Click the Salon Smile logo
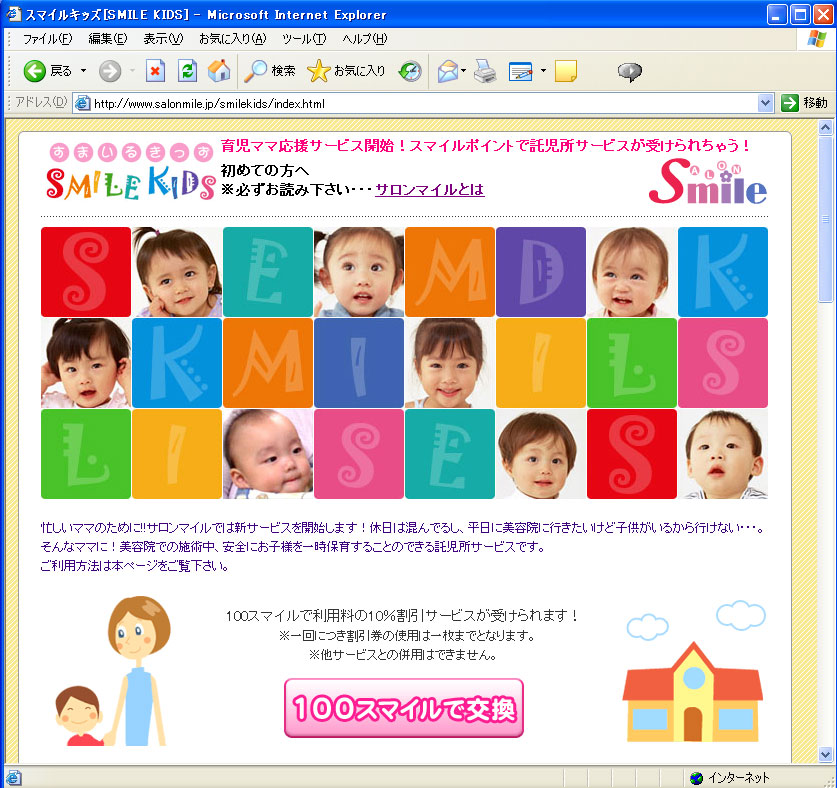 (x=708, y=182)
